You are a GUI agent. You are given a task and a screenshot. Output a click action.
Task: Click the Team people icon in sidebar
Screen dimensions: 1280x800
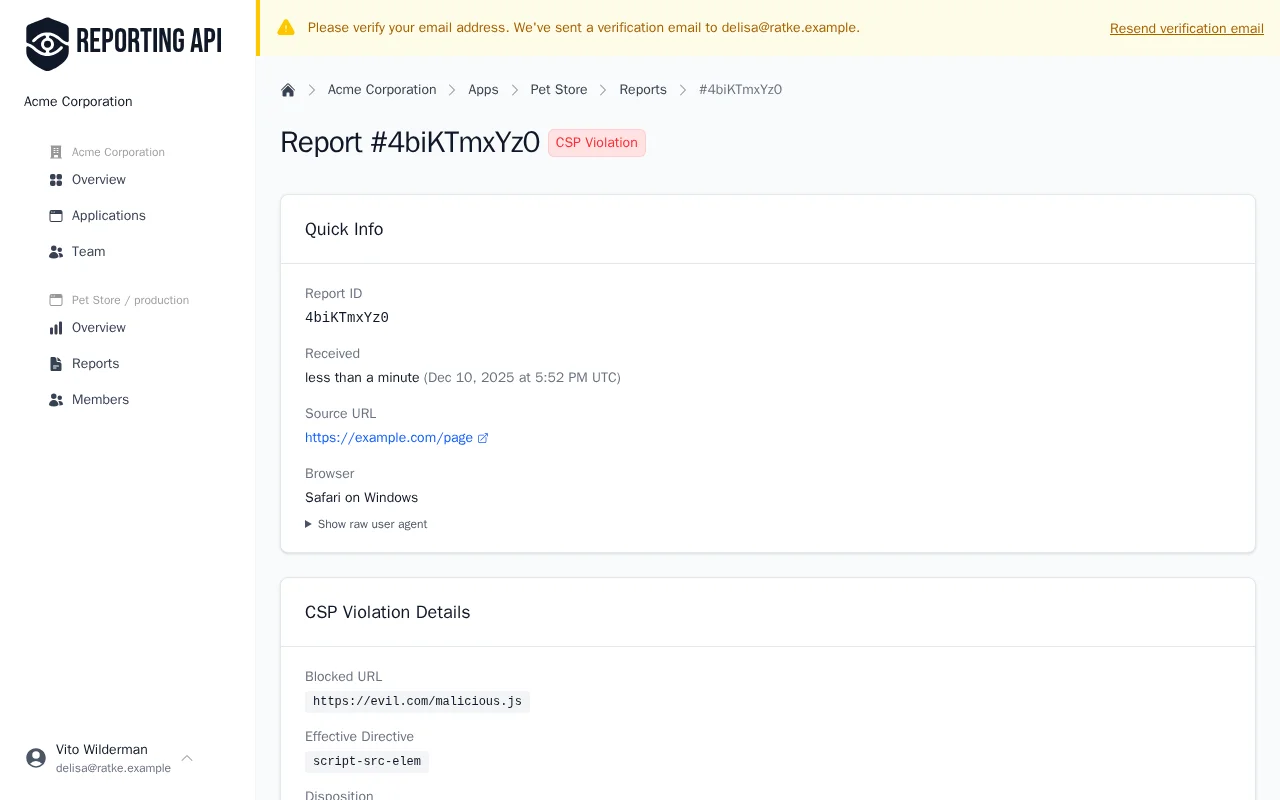pyautogui.click(x=56, y=252)
